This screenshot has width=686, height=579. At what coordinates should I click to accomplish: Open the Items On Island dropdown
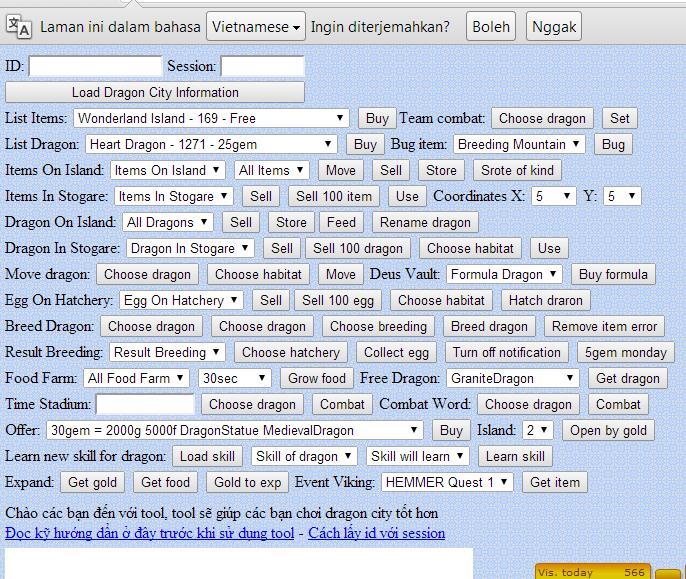click(x=168, y=170)
